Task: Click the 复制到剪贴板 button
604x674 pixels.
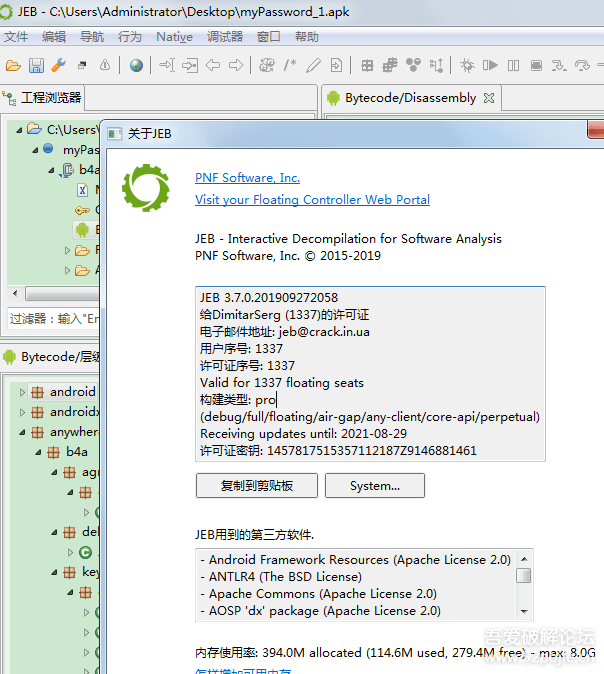Action: pos(257,486)
